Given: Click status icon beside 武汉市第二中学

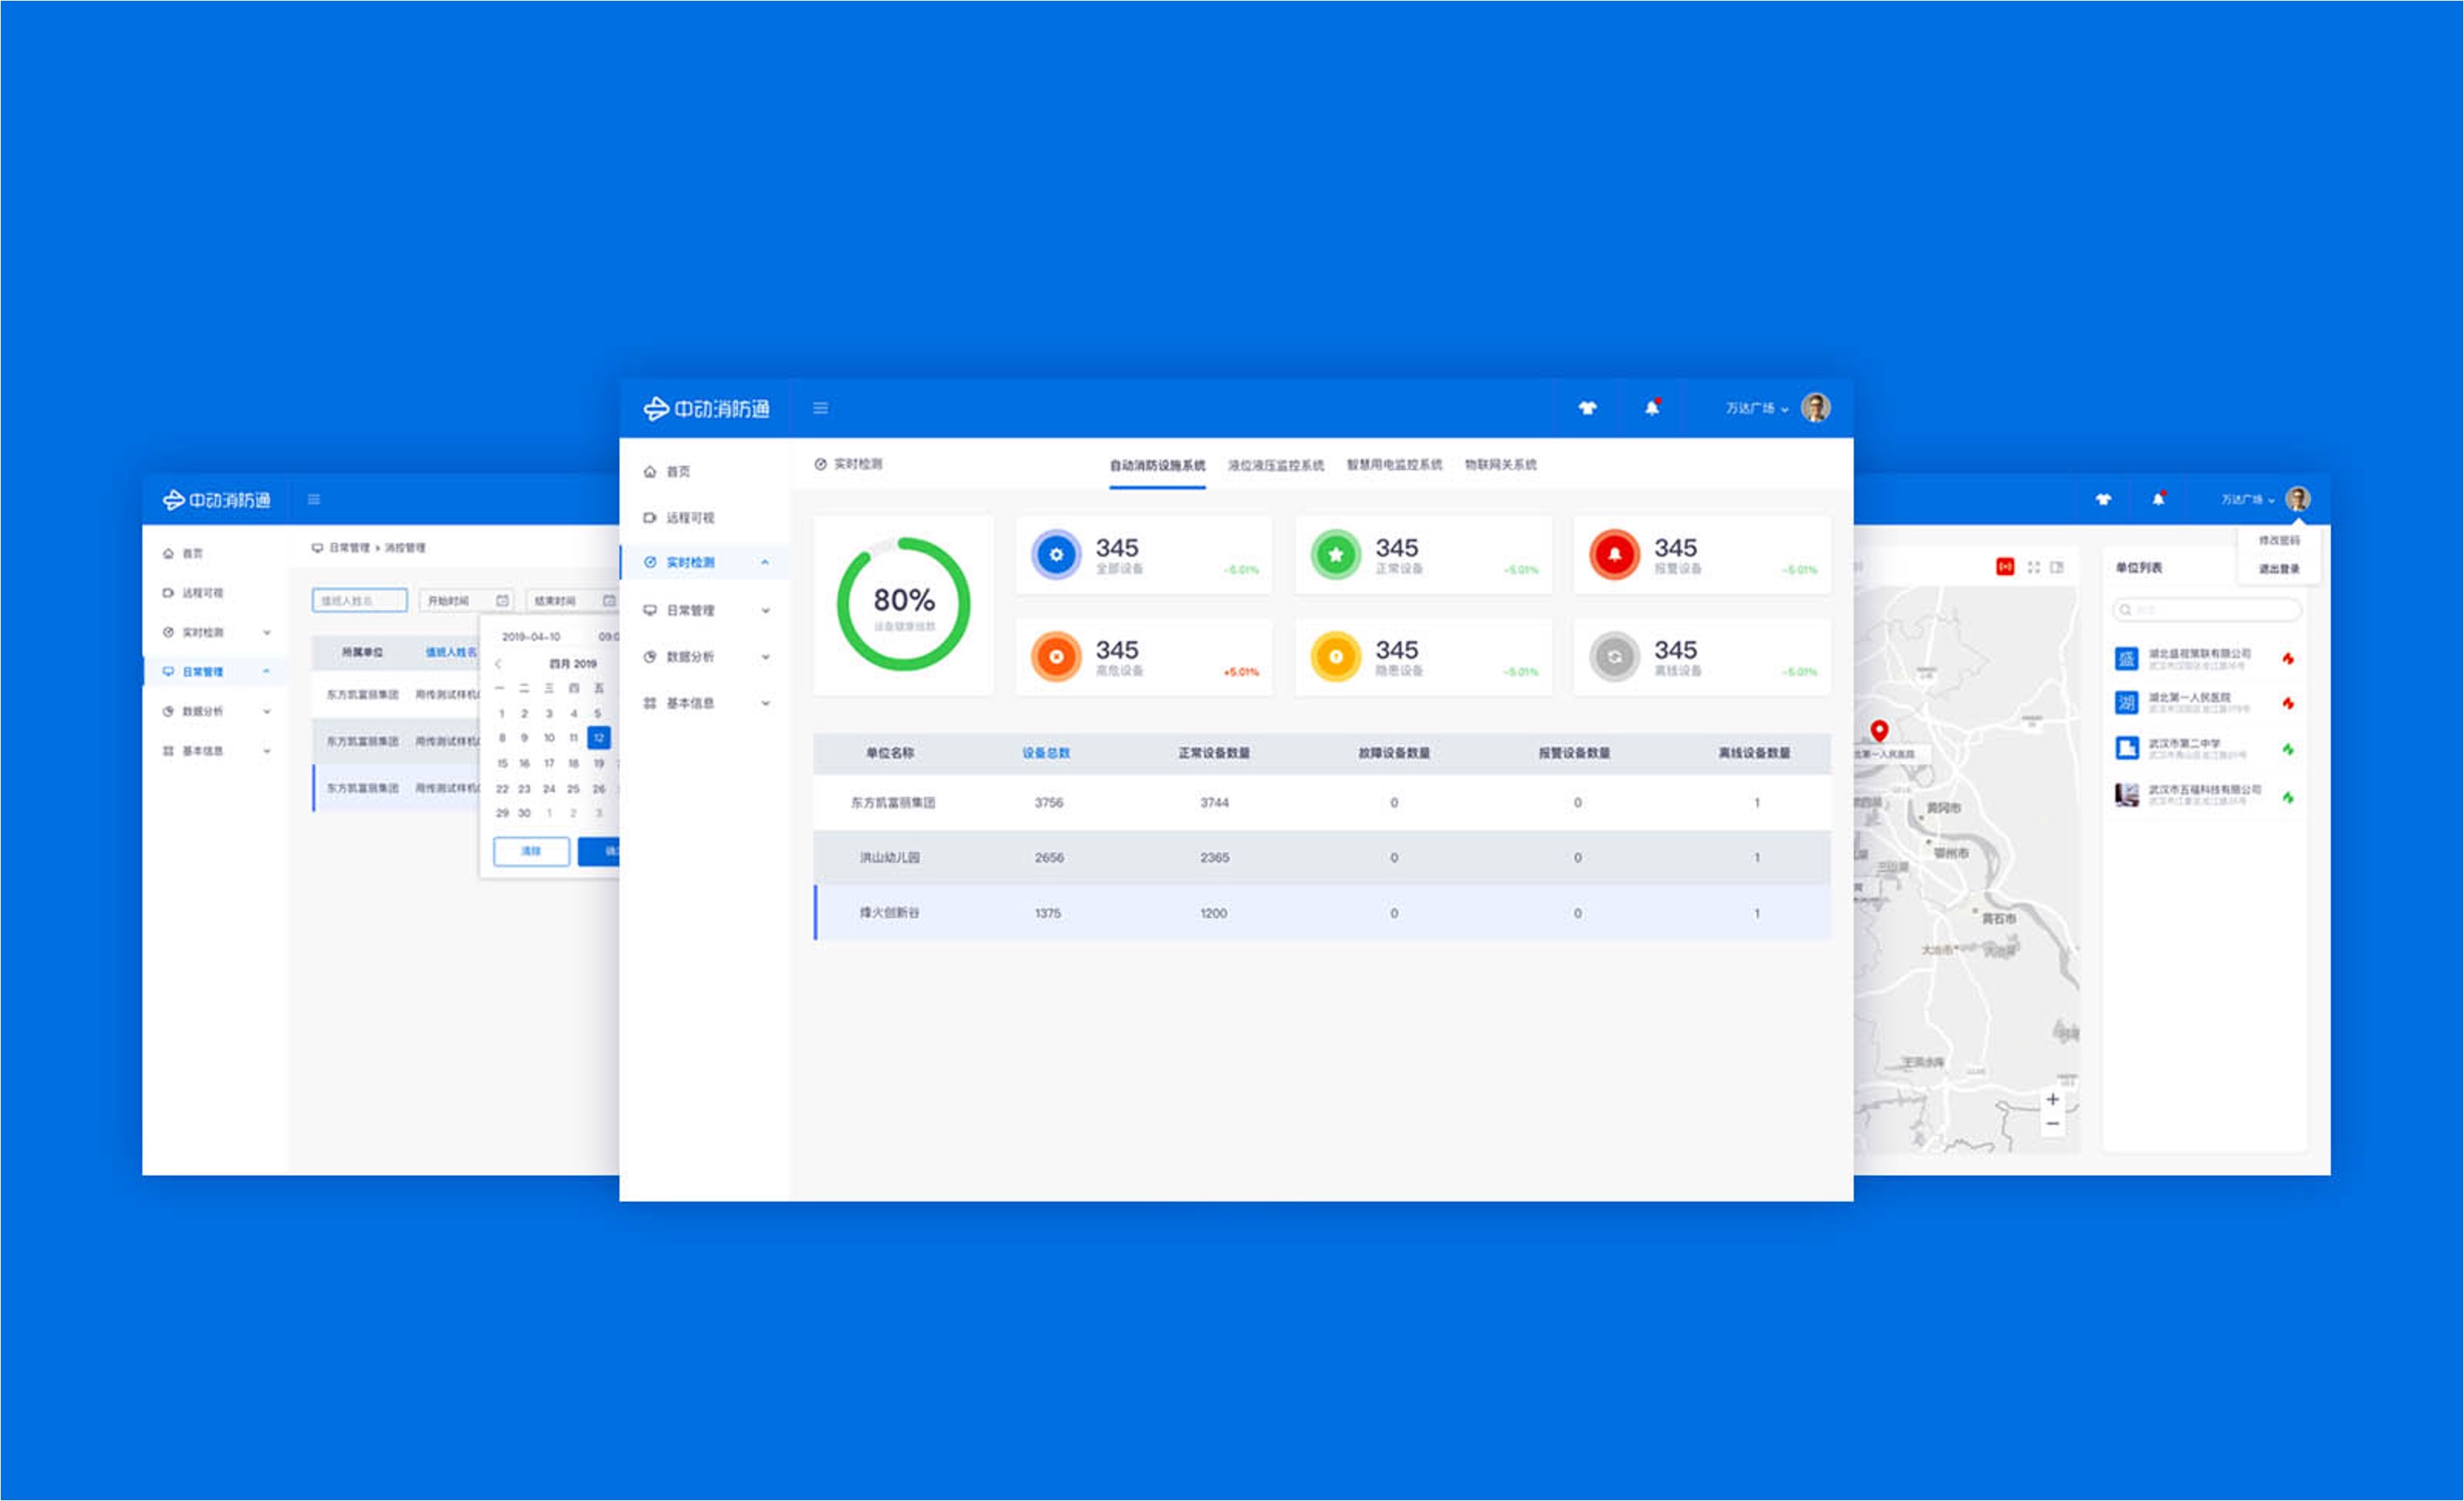Looking at the screenshot, I should [x=2288, y=749].
